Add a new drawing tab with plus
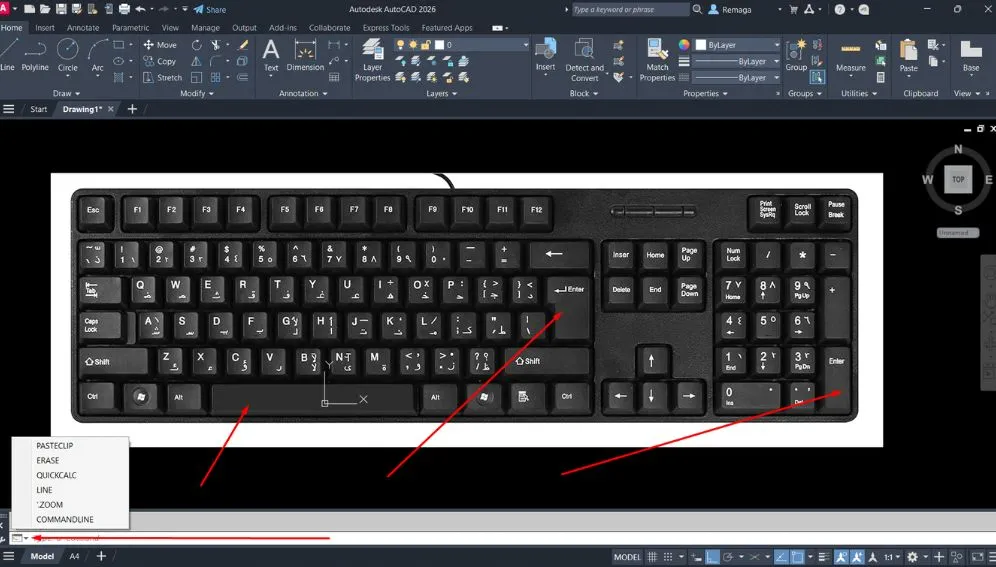The height and width of the screenshot is (567, 996). pos(132,109)
